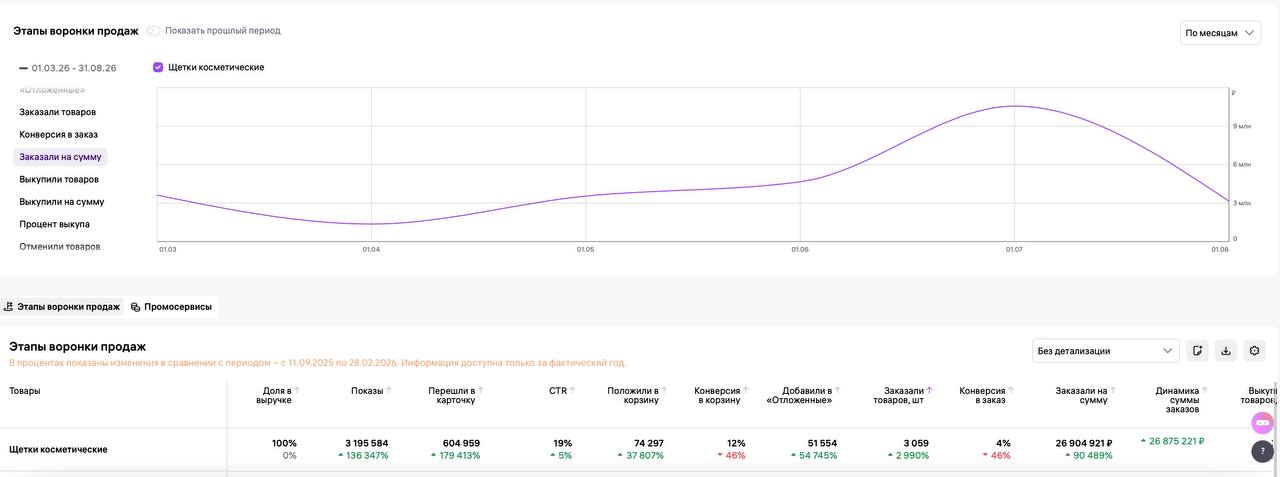Expand the По месяцам dropdown
Image resolution: width=1280 pixels, height=477 pixels.
1220,33
